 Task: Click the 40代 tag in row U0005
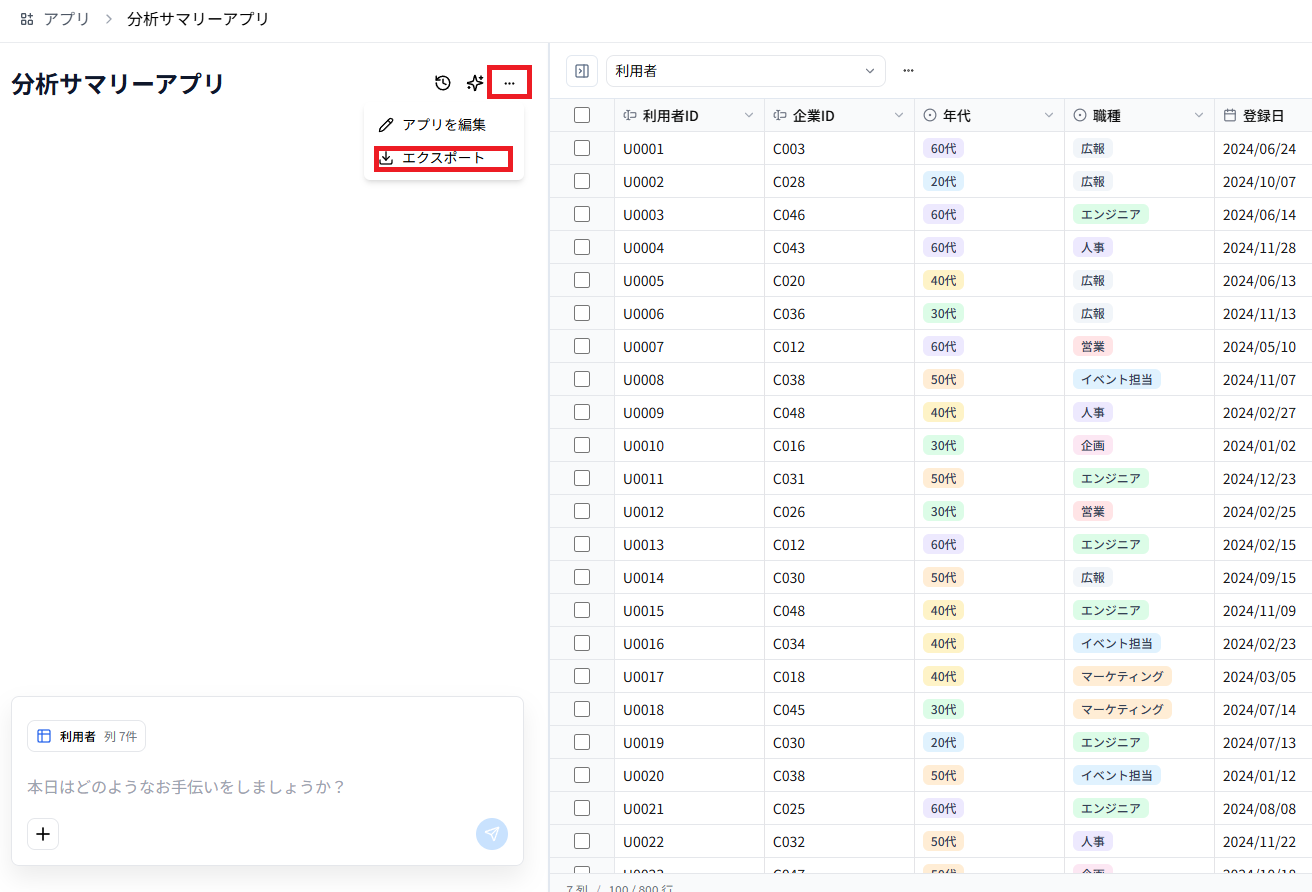coord(943,280)
